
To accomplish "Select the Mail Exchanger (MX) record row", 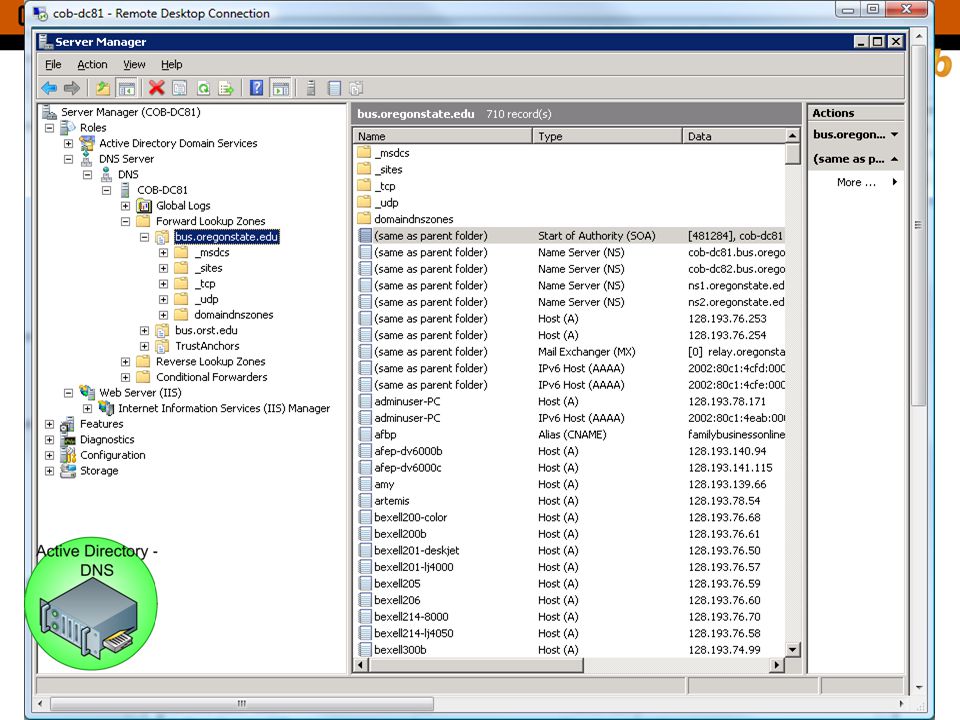I will click(x=569, y=351).
